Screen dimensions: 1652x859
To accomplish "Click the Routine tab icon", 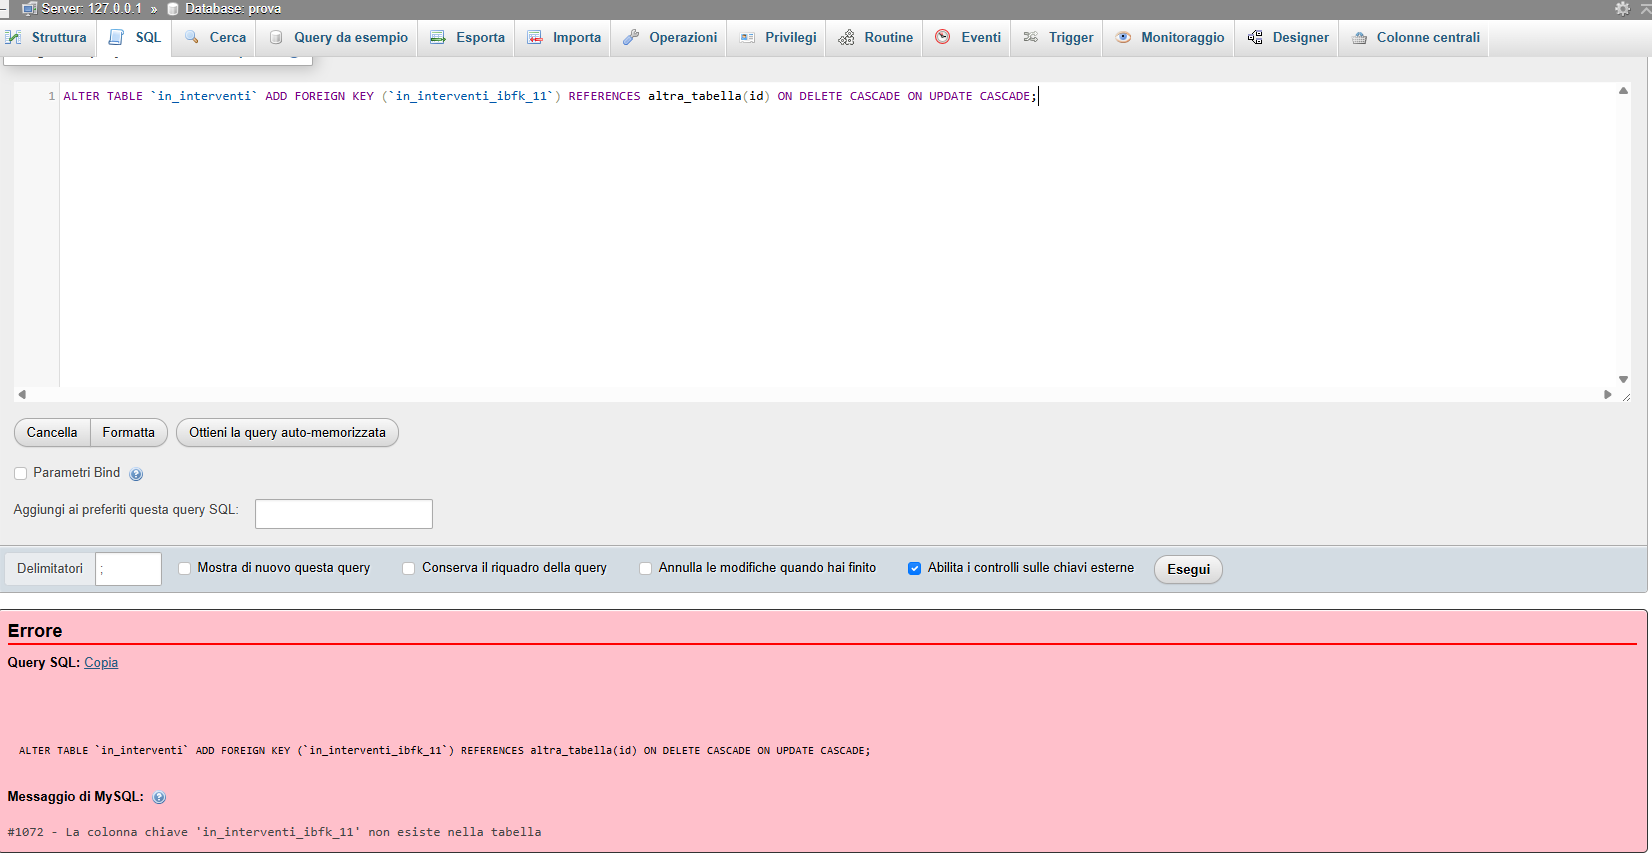I will (846, 37).
